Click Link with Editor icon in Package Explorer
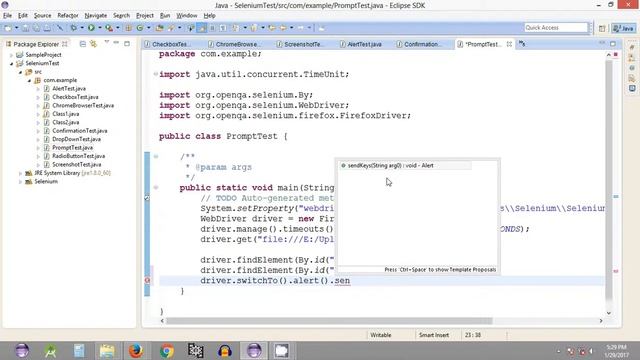This screenshot has width=640, height=360. point(93,44)
